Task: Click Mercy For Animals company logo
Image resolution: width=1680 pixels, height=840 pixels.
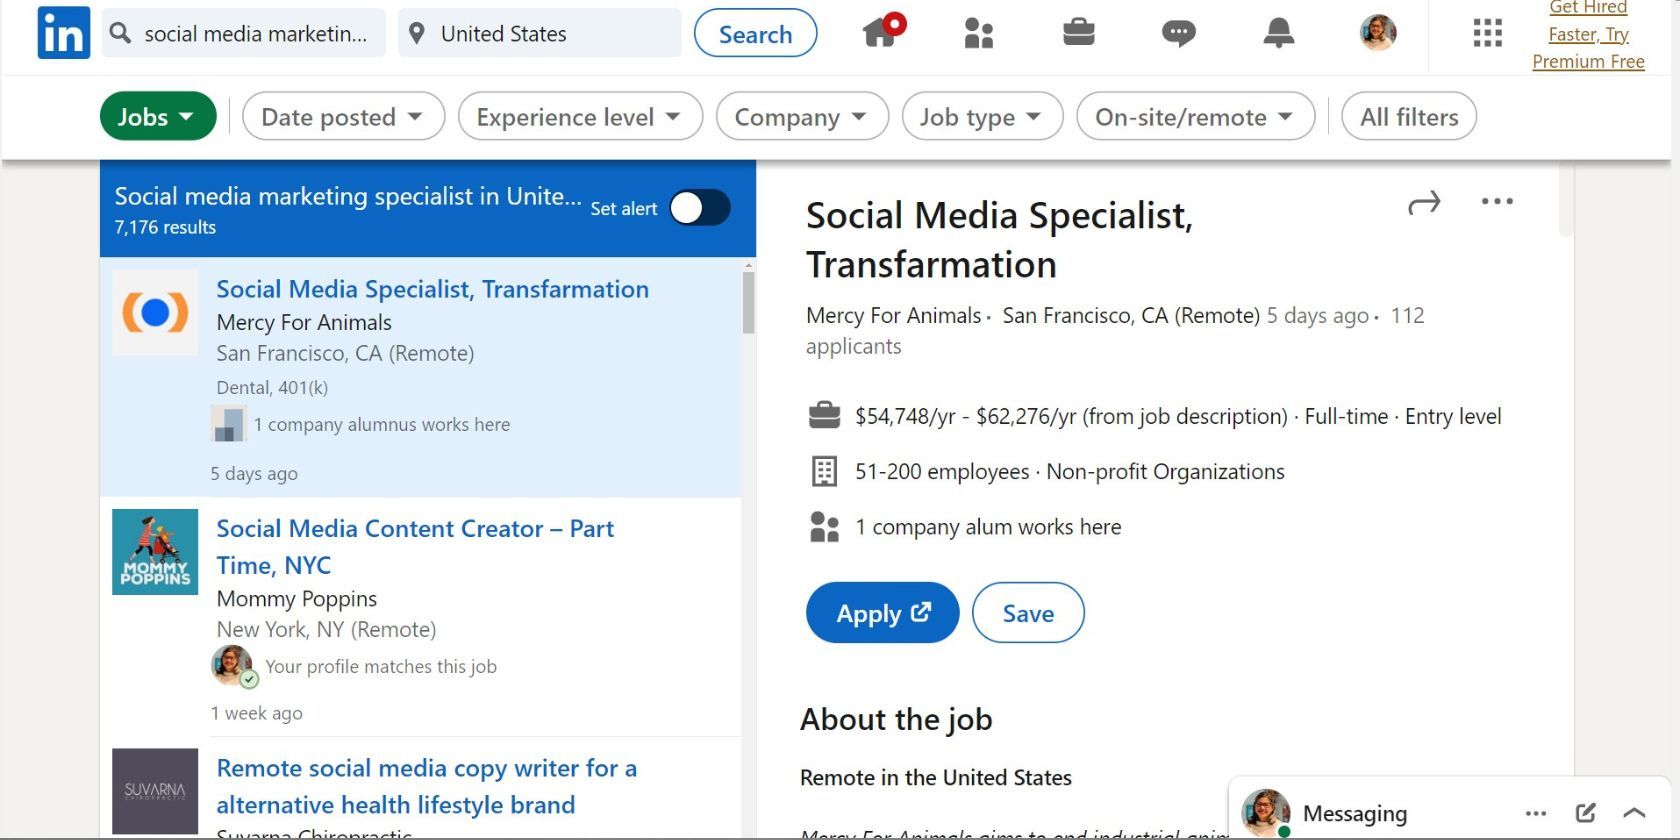Action: (x=155, y=312)
